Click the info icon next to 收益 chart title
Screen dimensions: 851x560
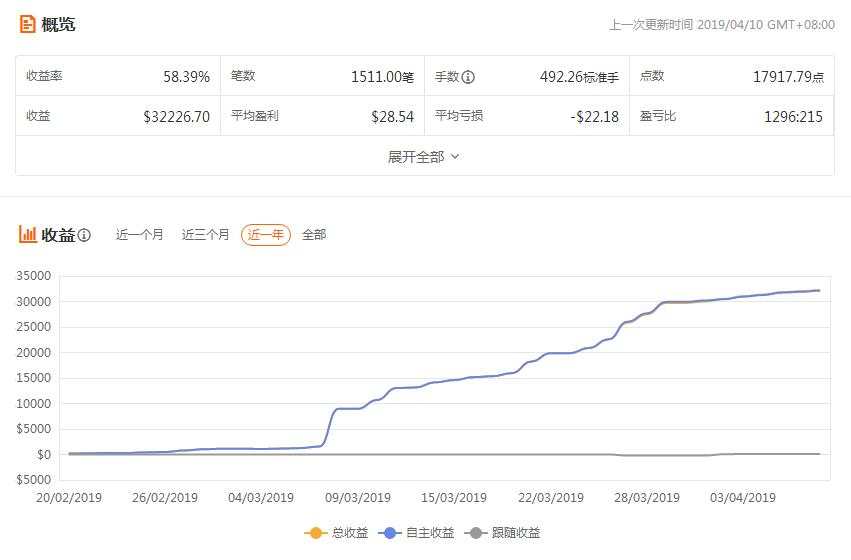tap(84, 235)
